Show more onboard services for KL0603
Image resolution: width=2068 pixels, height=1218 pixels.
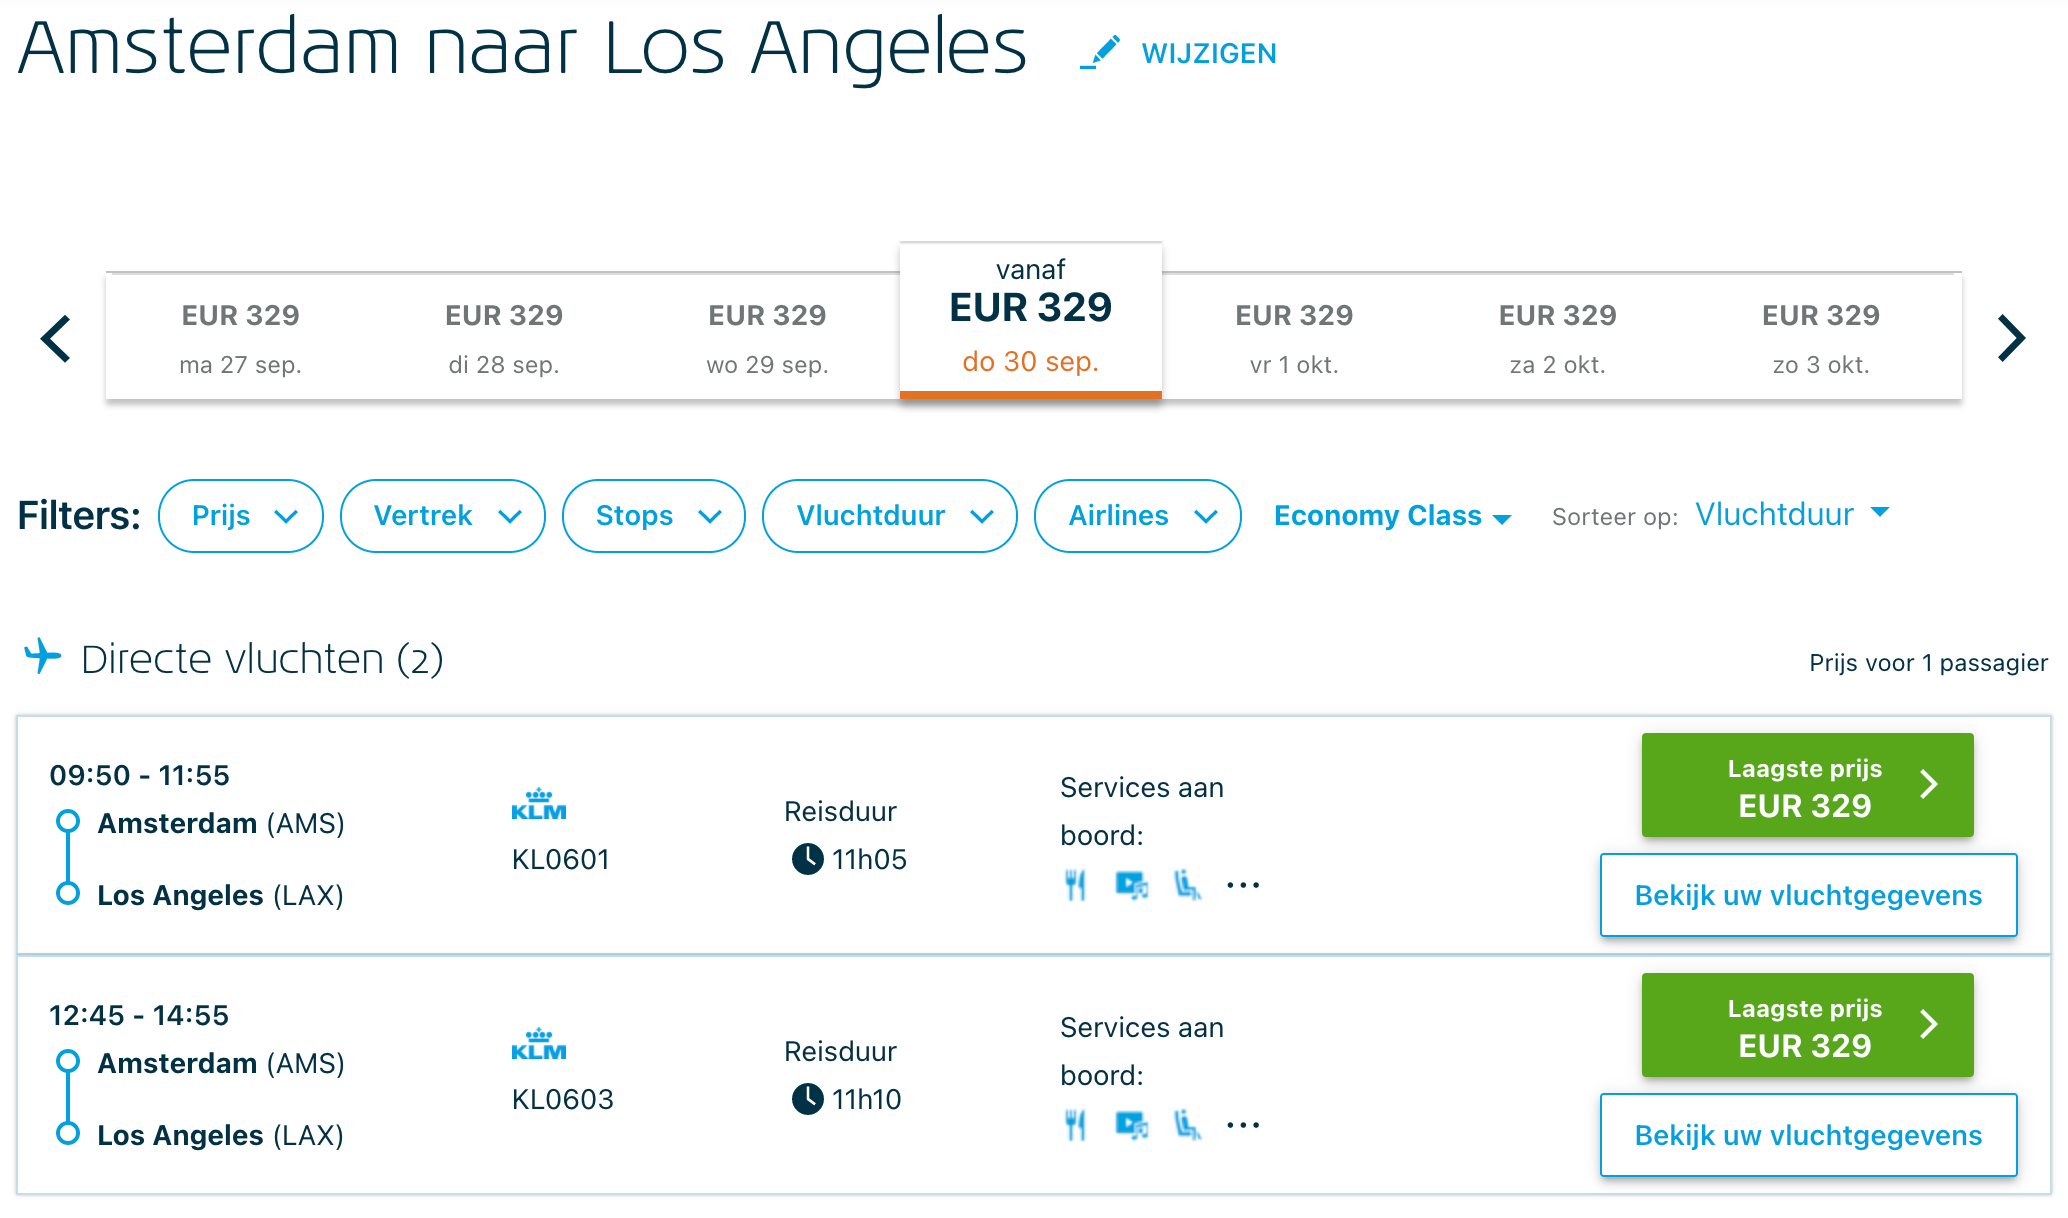(x=1243, y=1125)
